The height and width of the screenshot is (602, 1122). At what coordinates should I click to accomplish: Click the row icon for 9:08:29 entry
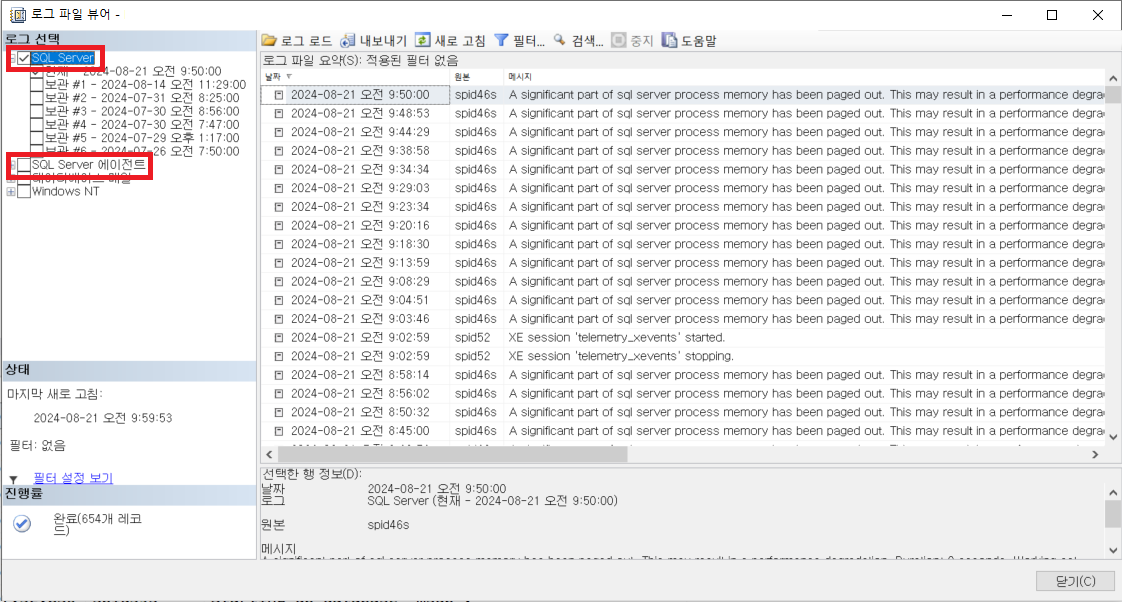pyautogui.click(x=279, y=281)
